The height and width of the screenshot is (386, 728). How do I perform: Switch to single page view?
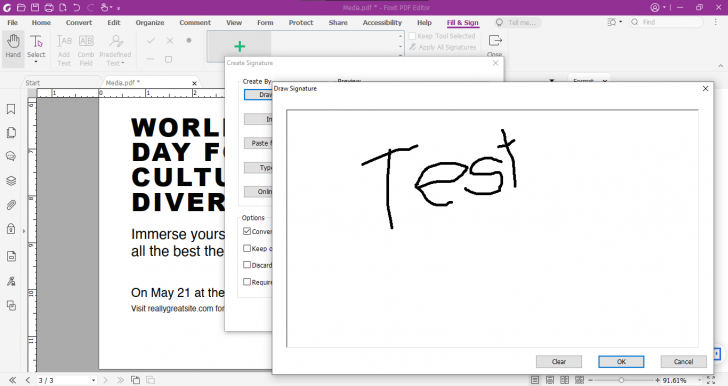pos(535,380)
